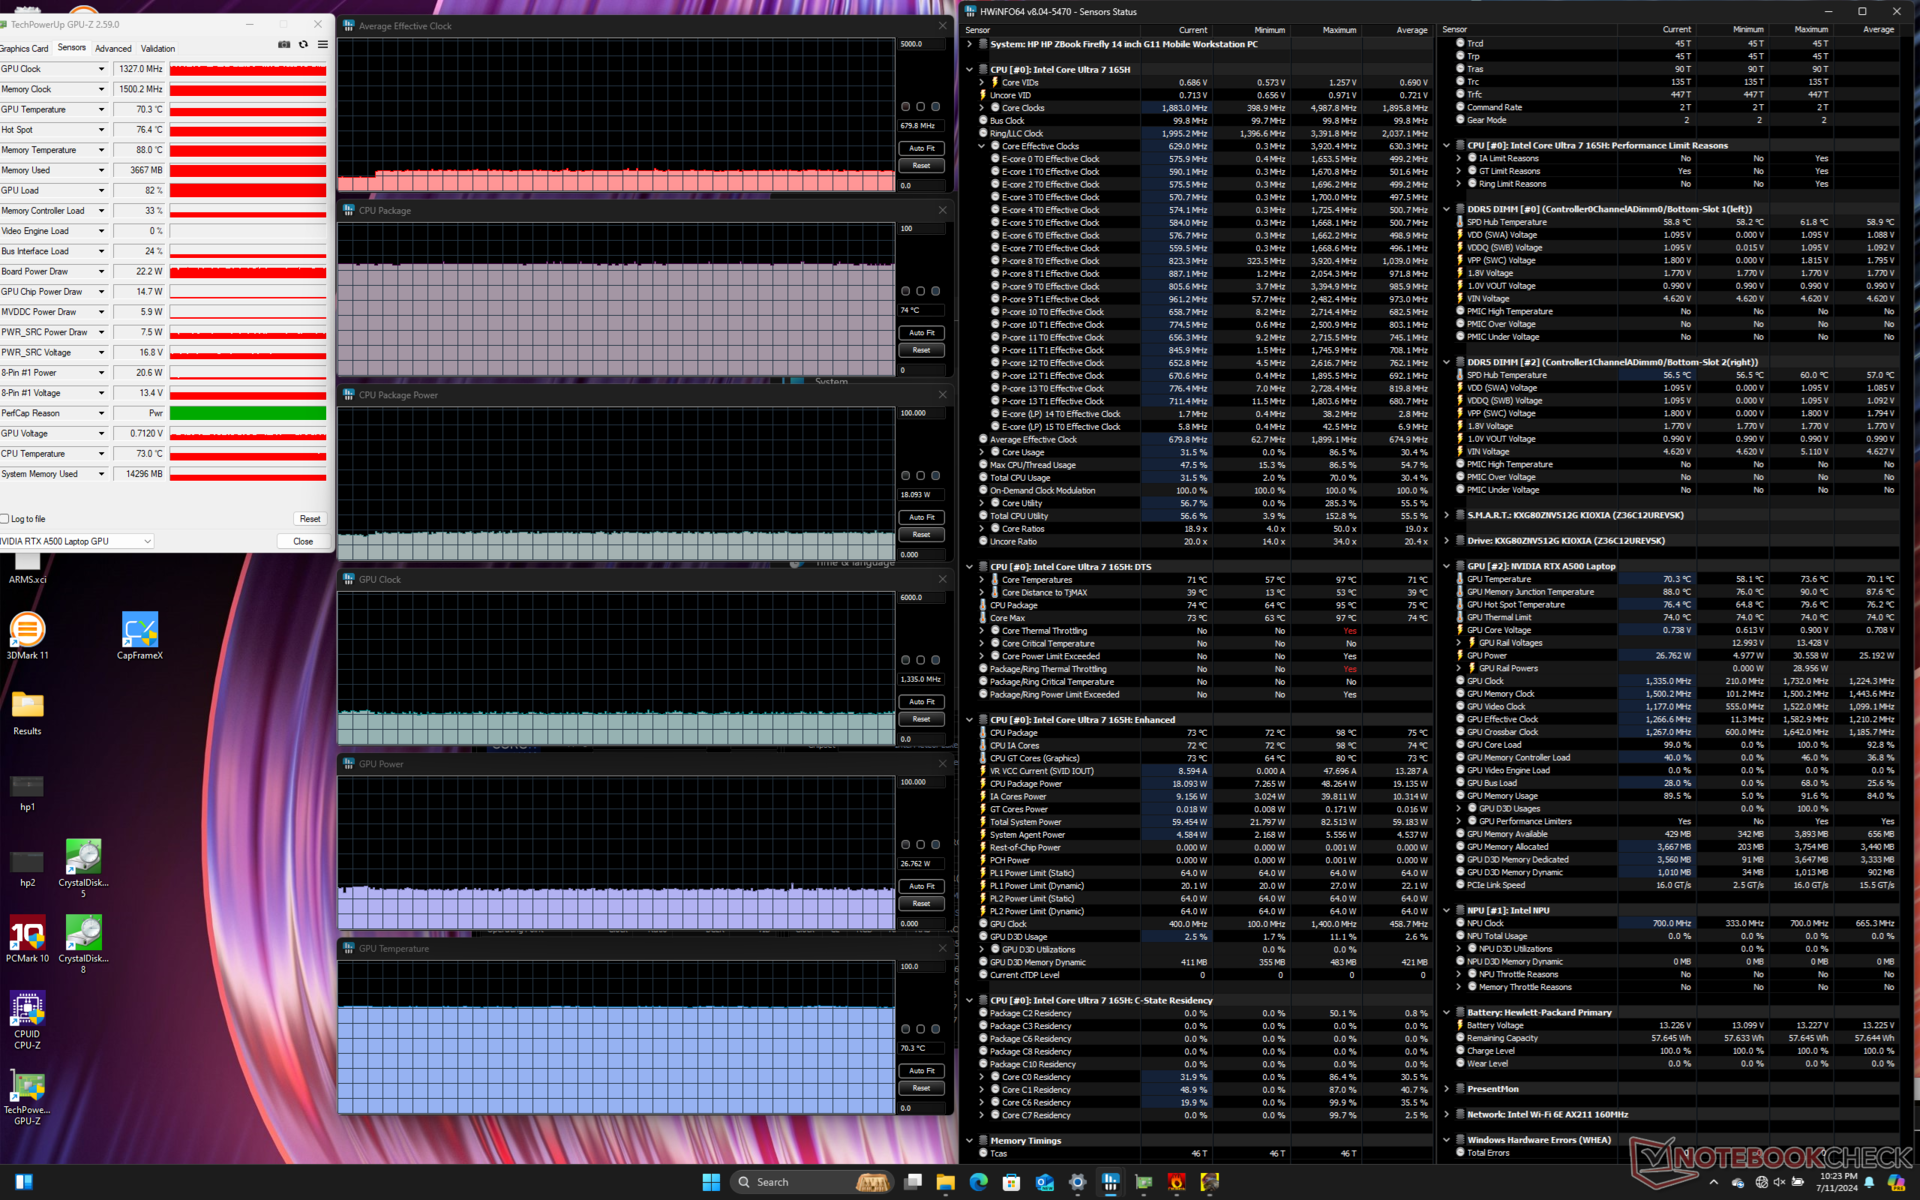Click first circle toggle in CPU Package graph
This screenshot has height=1200, width=1920.
(906, 291)
